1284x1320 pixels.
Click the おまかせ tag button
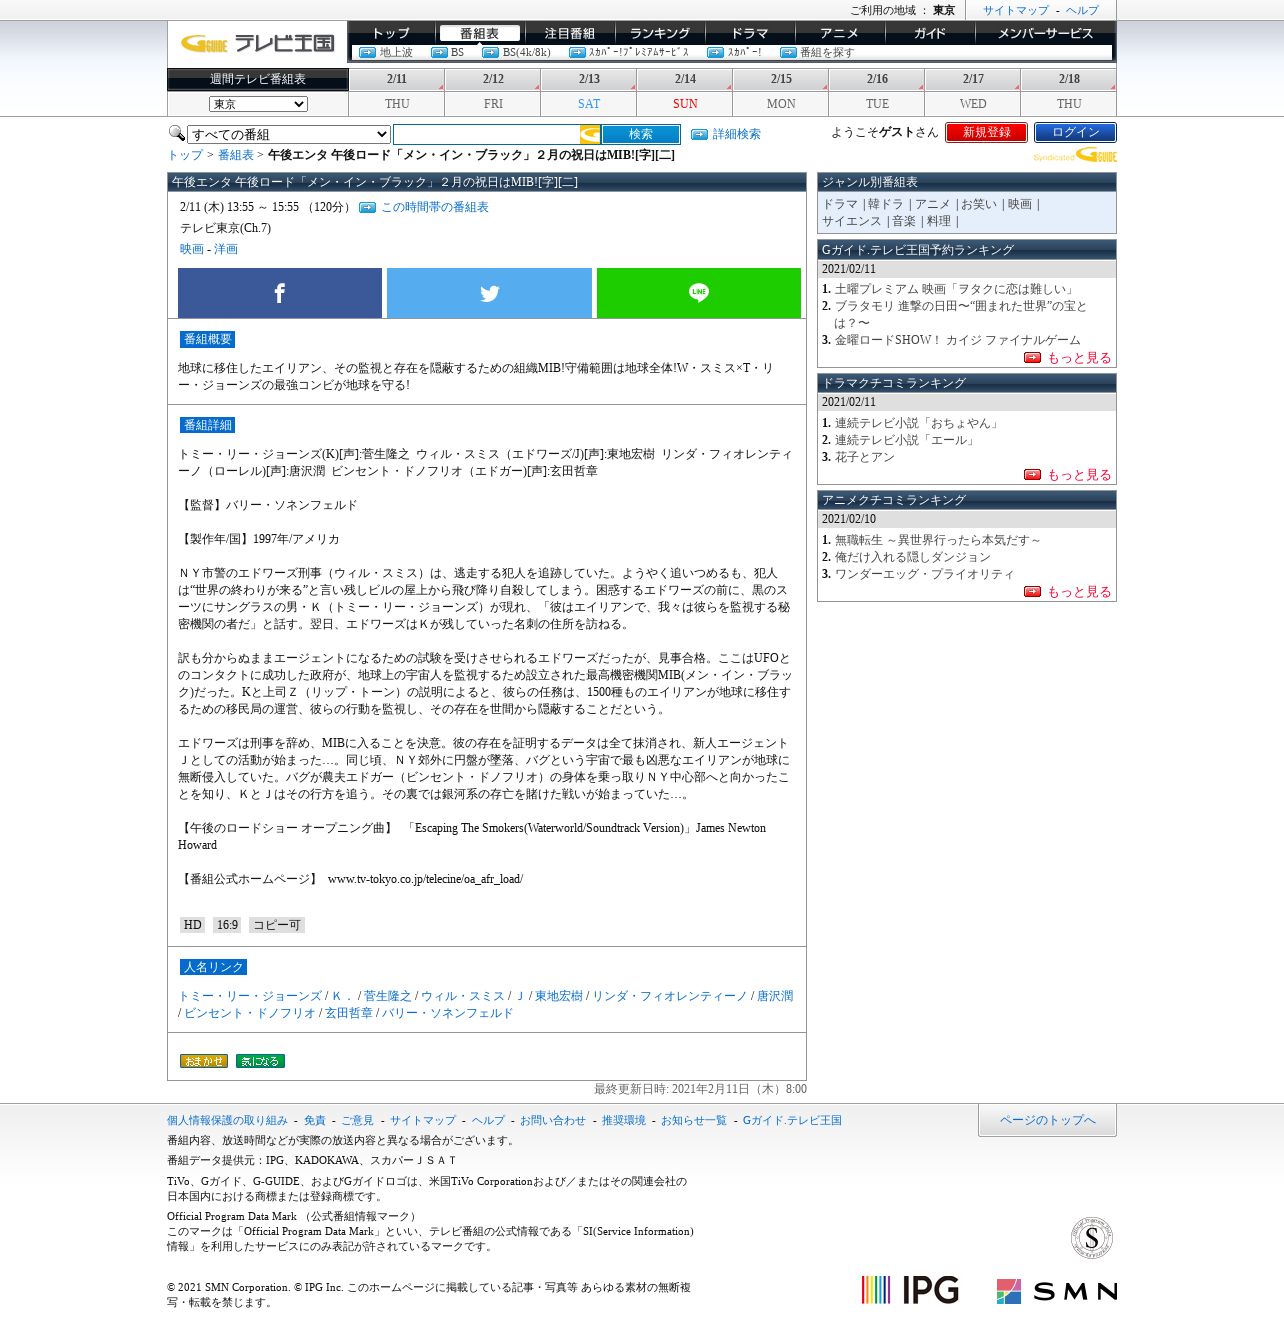[204, 1061]
